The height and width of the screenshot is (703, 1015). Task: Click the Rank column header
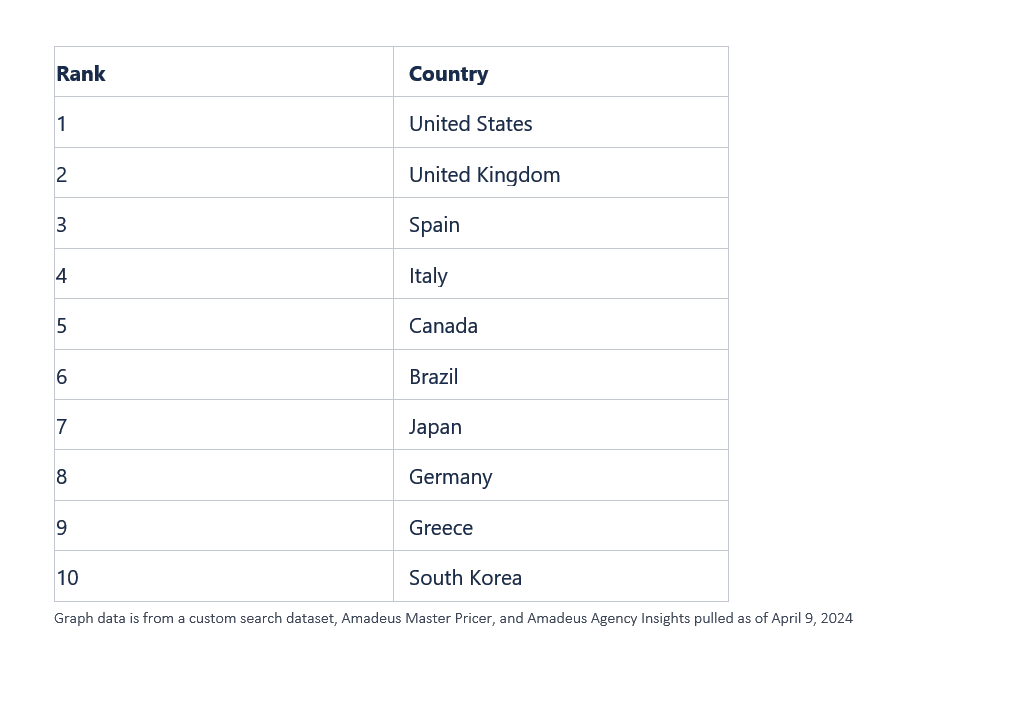pyautogui.click(x=81, y=74)
